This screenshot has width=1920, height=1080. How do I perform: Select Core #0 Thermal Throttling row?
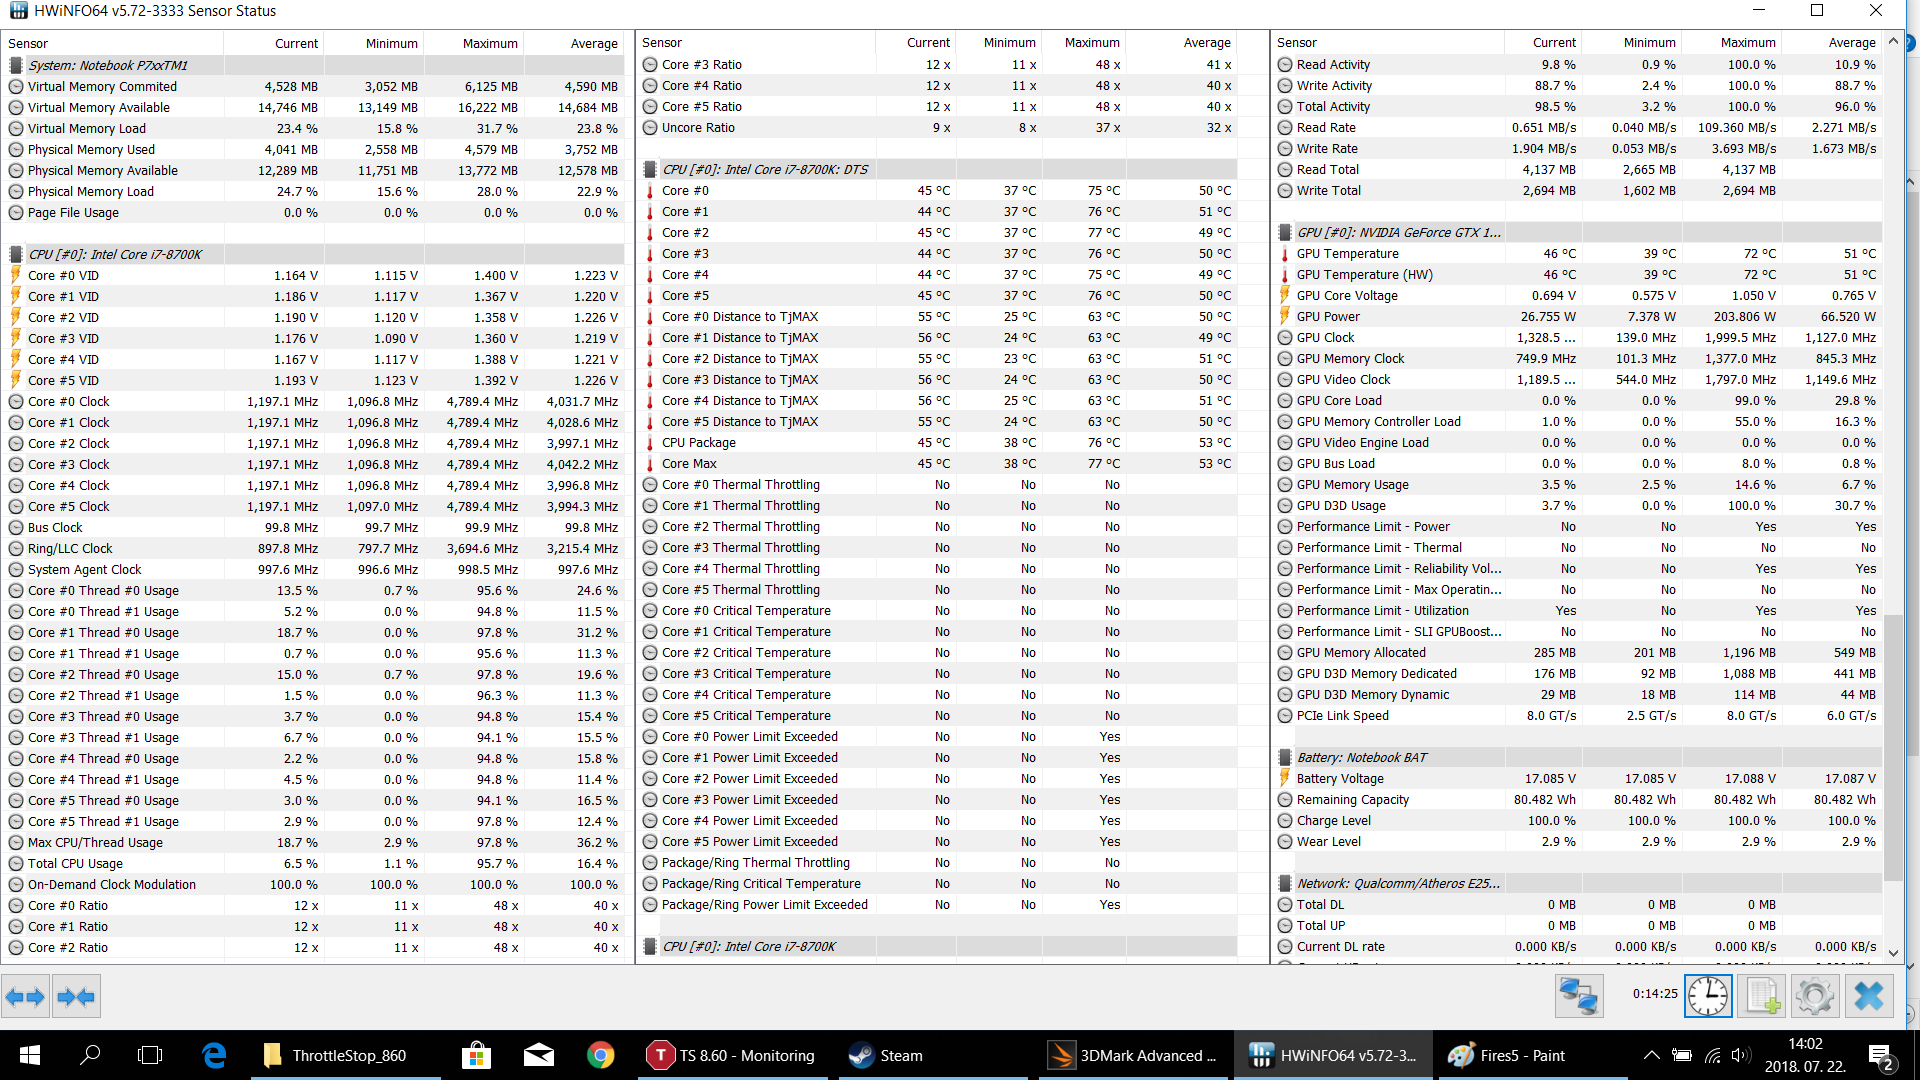point(938,484)
